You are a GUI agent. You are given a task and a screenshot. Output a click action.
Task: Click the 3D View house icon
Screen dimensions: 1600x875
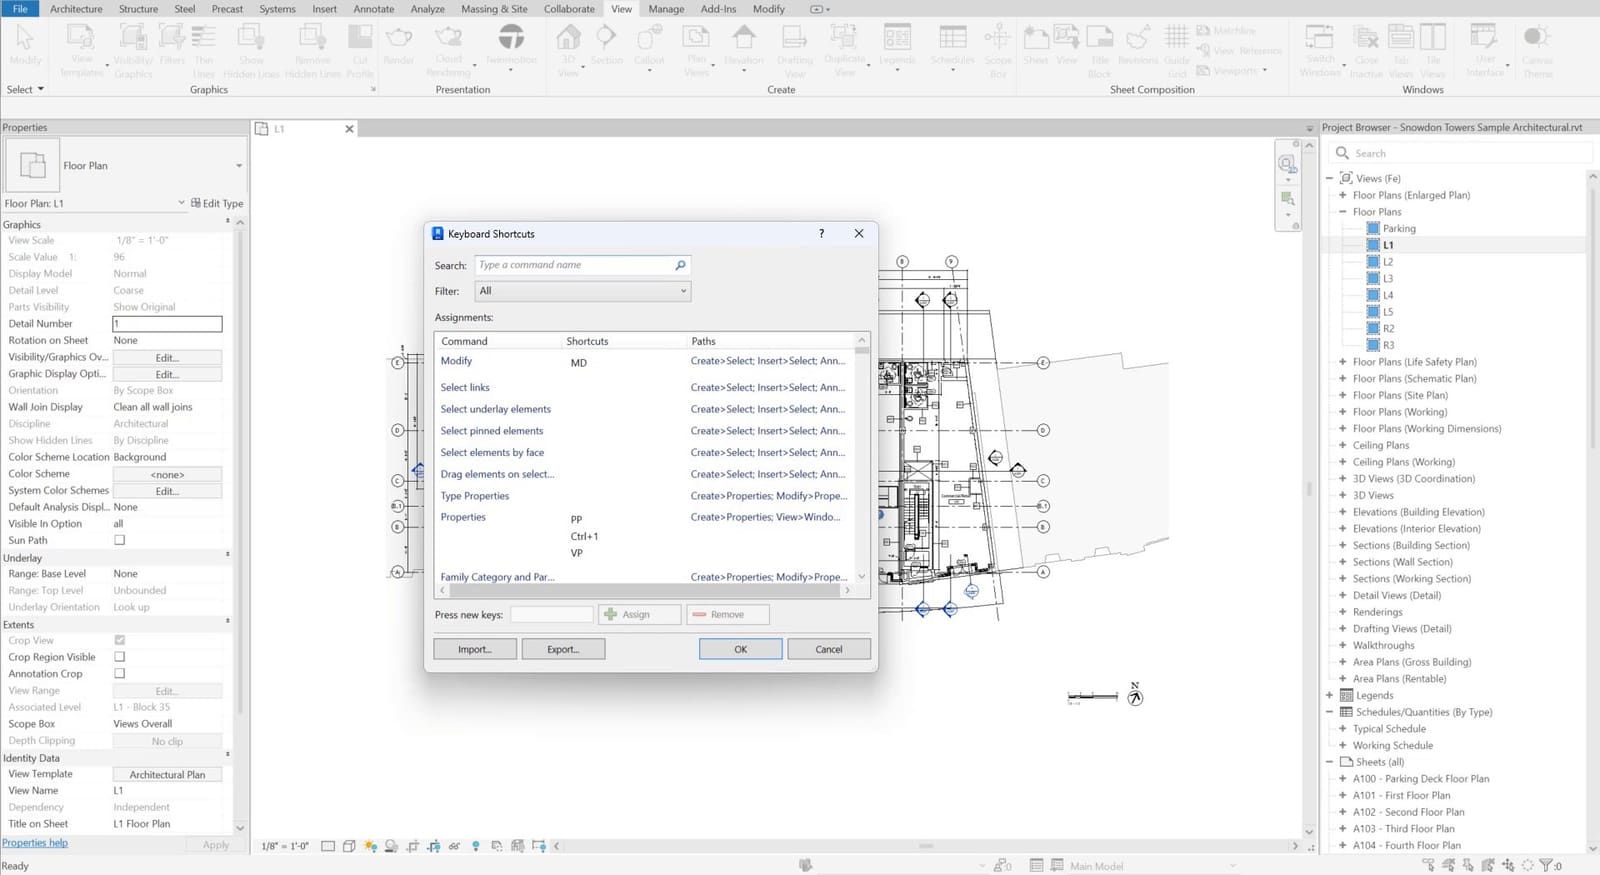pos(568,38)
